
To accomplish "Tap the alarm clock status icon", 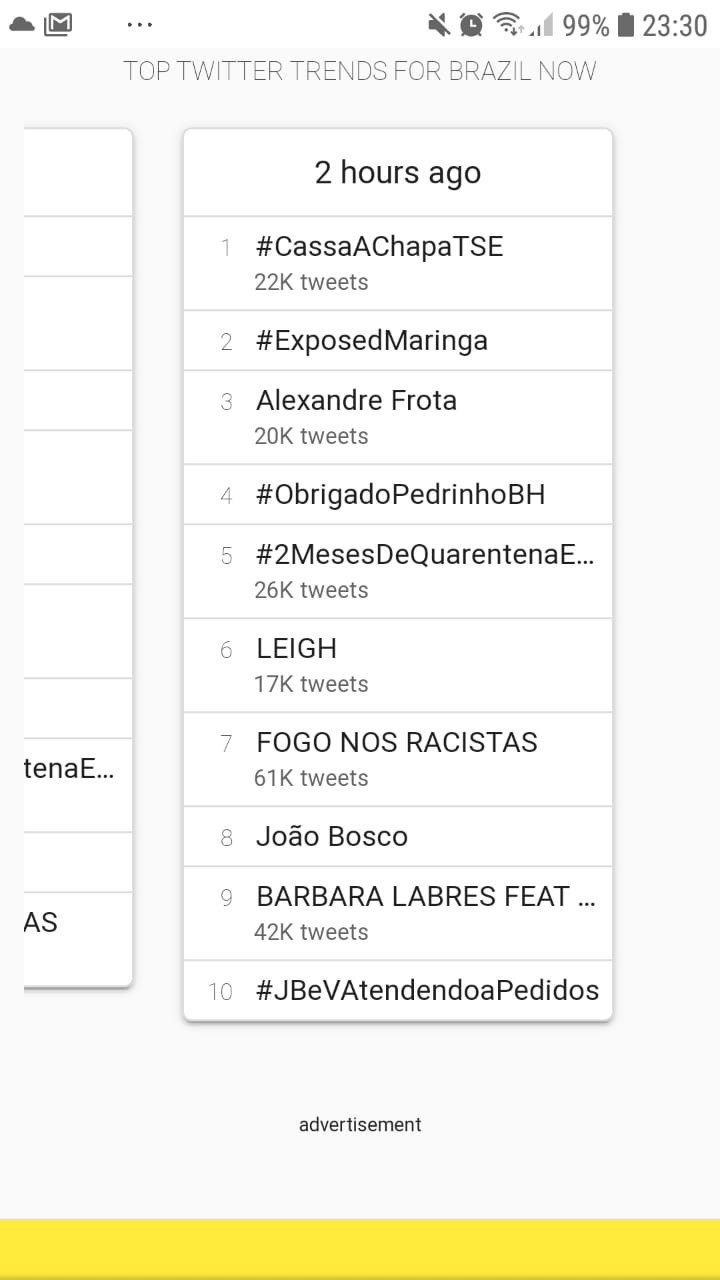I will click(x=472, y=25).
